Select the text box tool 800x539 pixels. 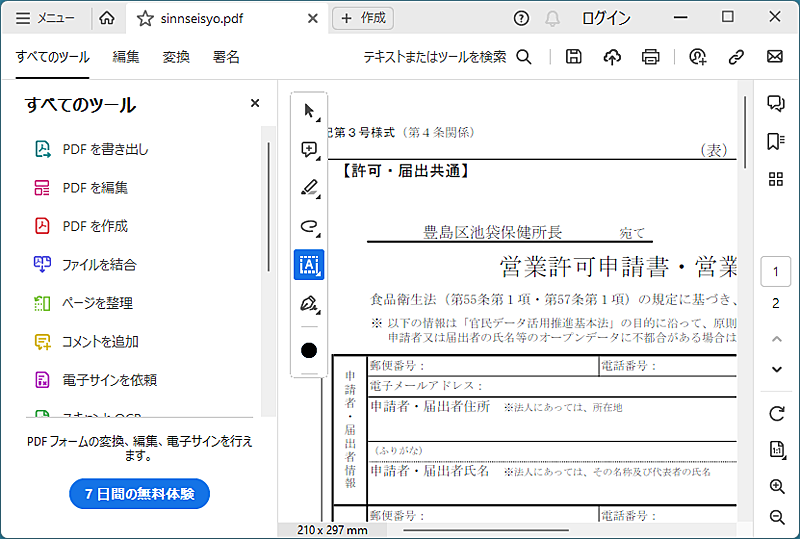click(x=309, y=265)
